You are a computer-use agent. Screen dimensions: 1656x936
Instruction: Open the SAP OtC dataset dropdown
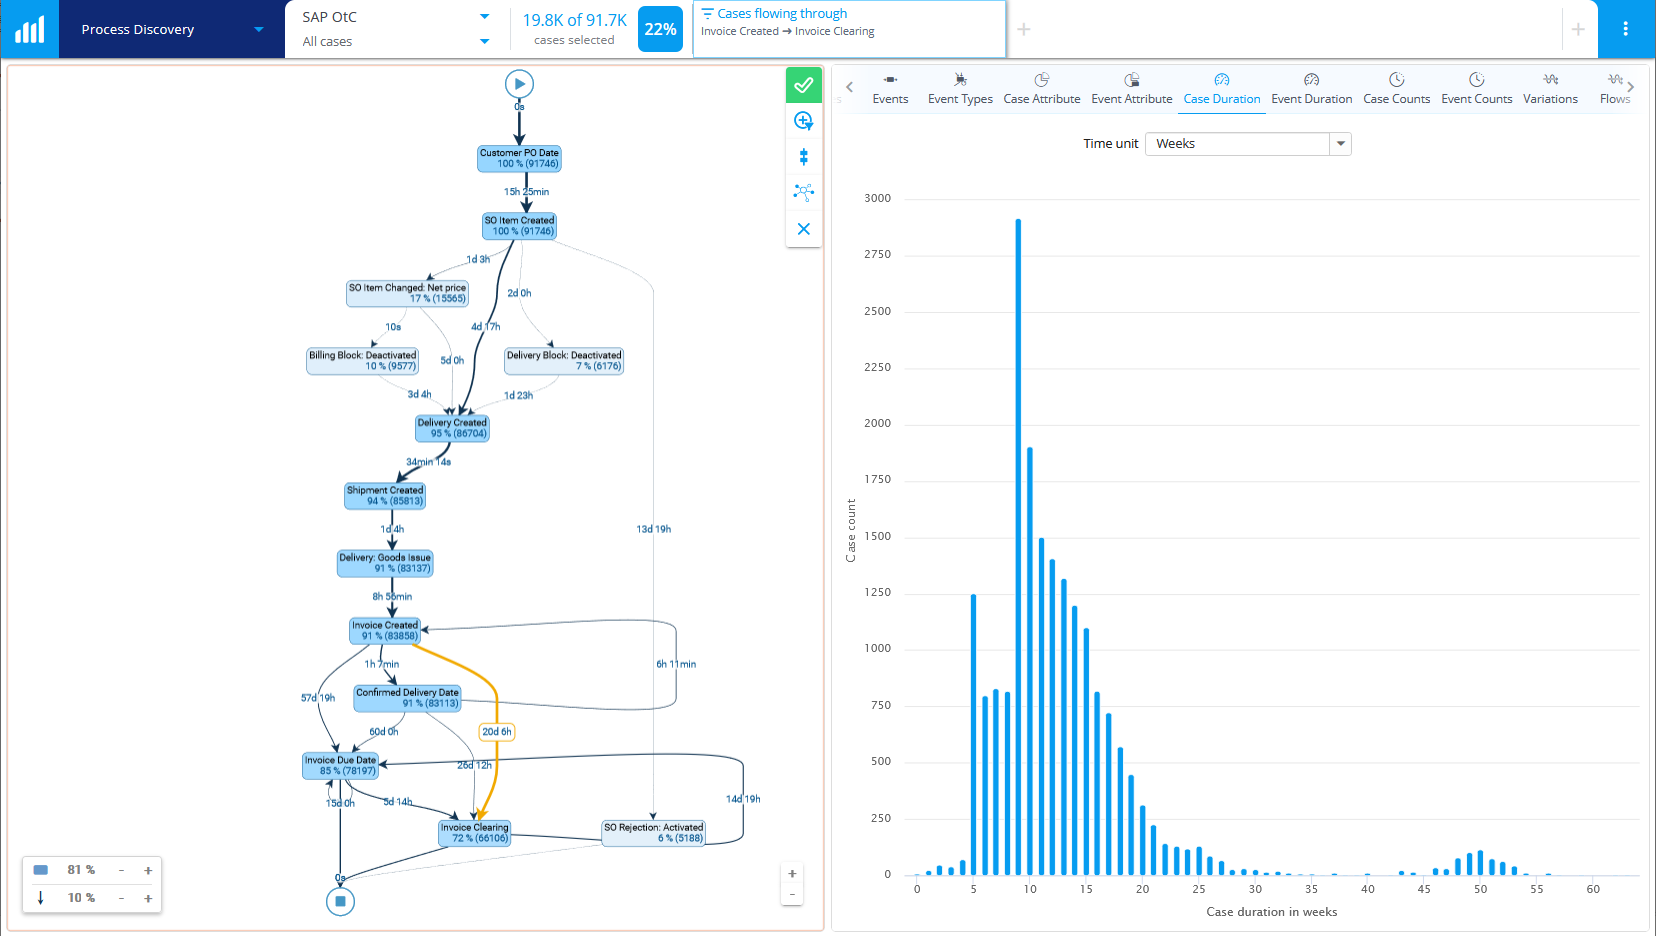(x=484, y=16)
